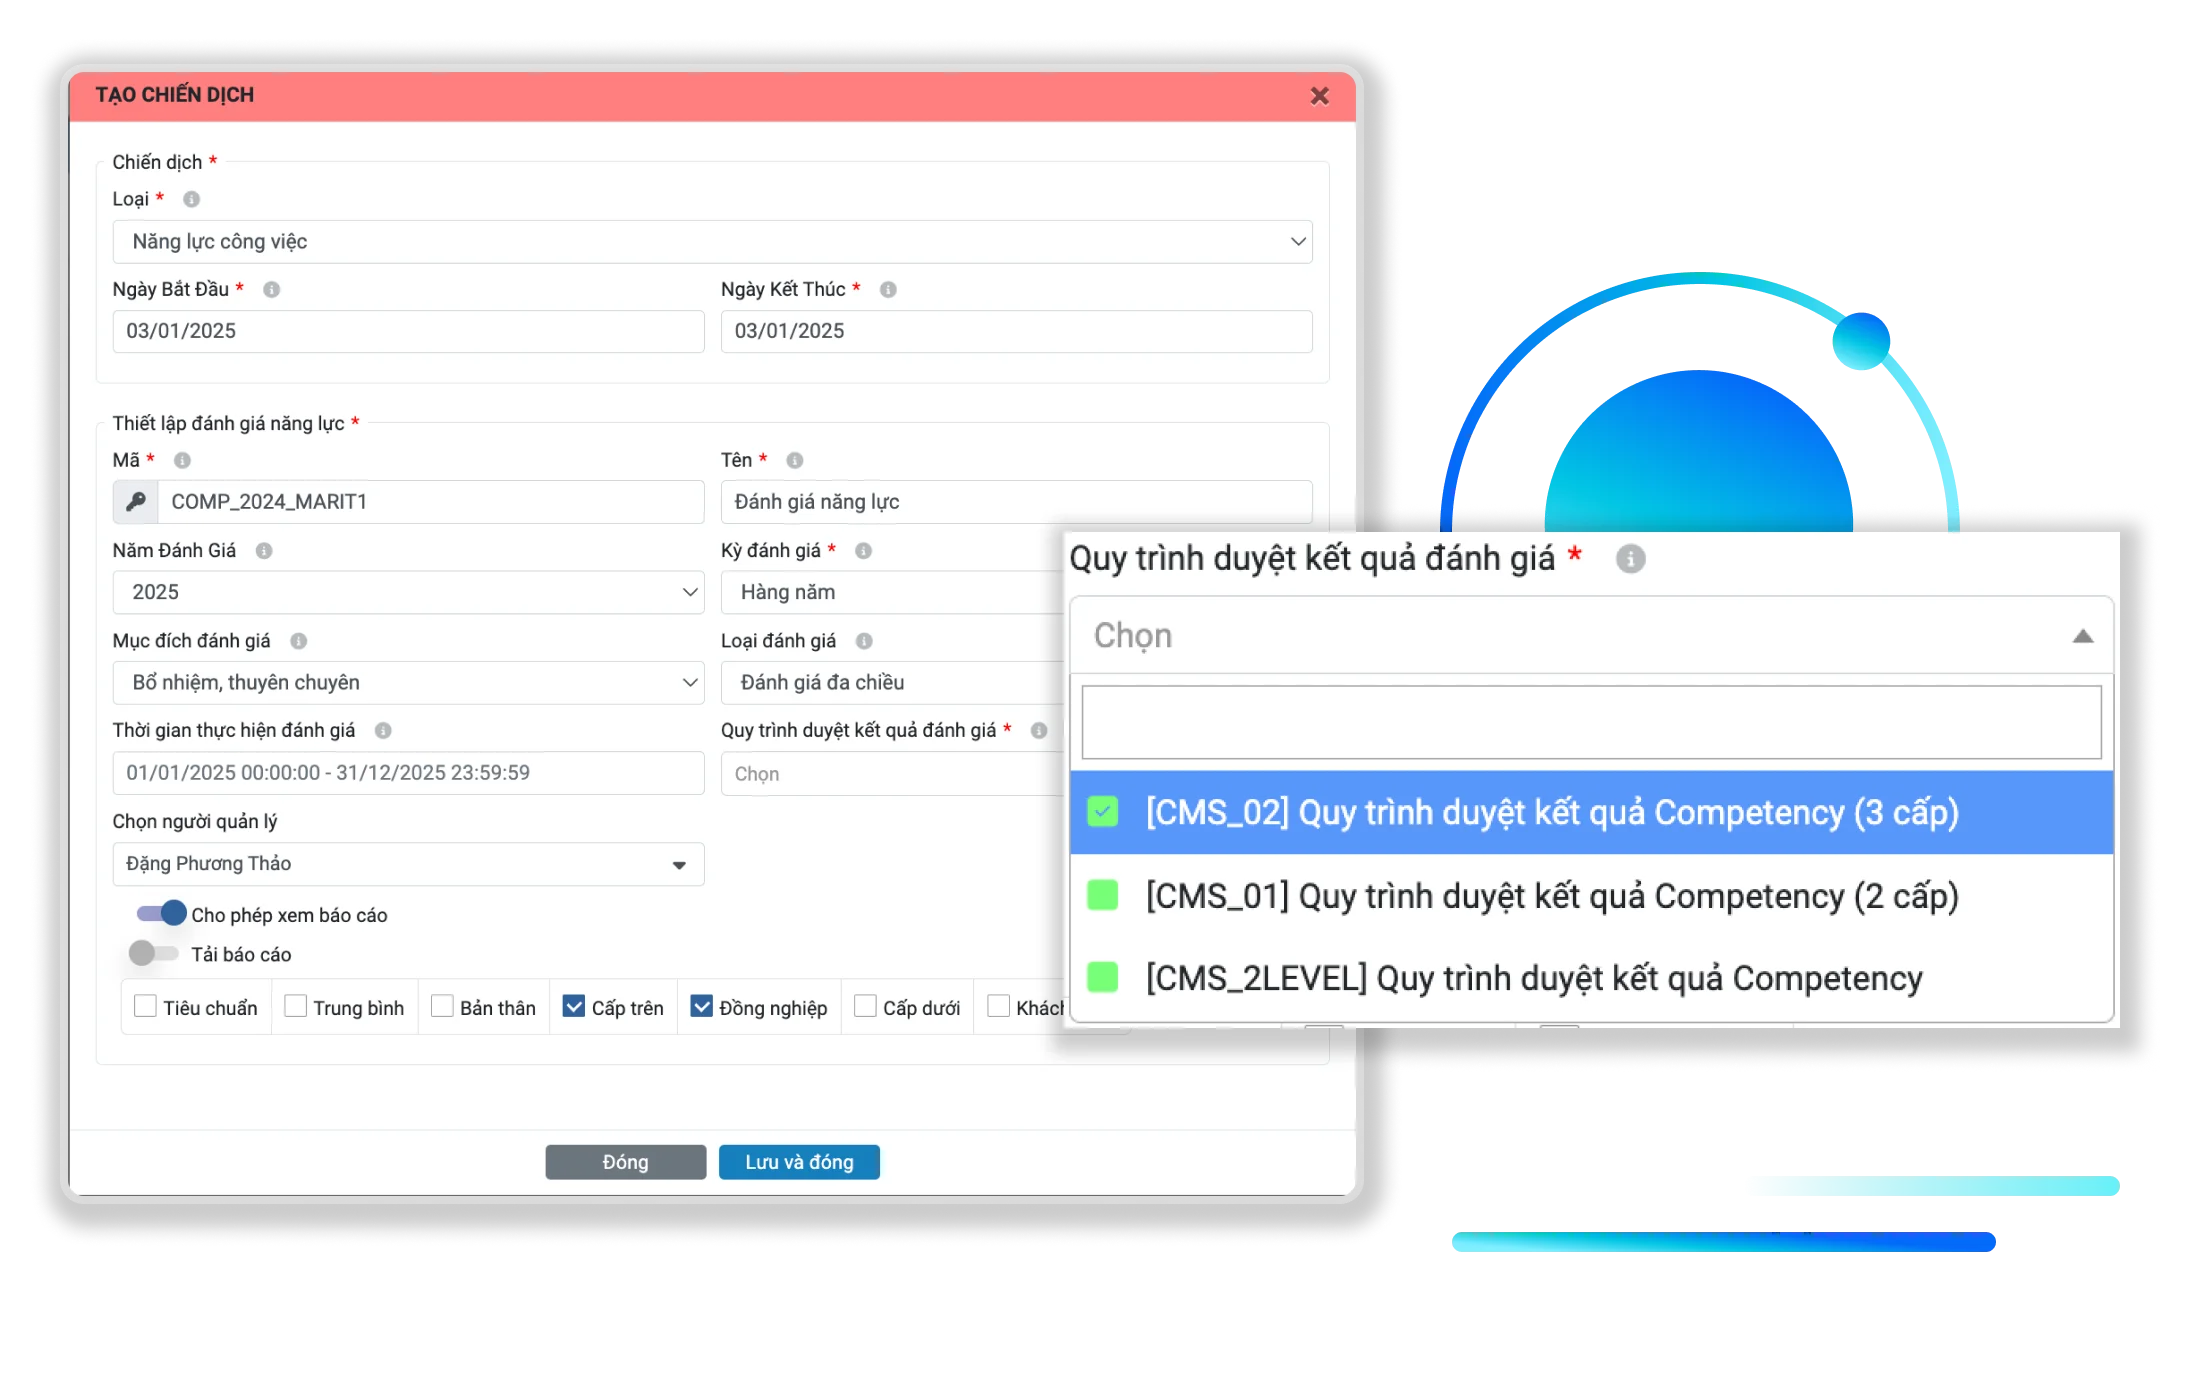This screenshot has height=1400, width=2200.
Task: Click Đóng button to close dialog
Action: coord(624,1161)
